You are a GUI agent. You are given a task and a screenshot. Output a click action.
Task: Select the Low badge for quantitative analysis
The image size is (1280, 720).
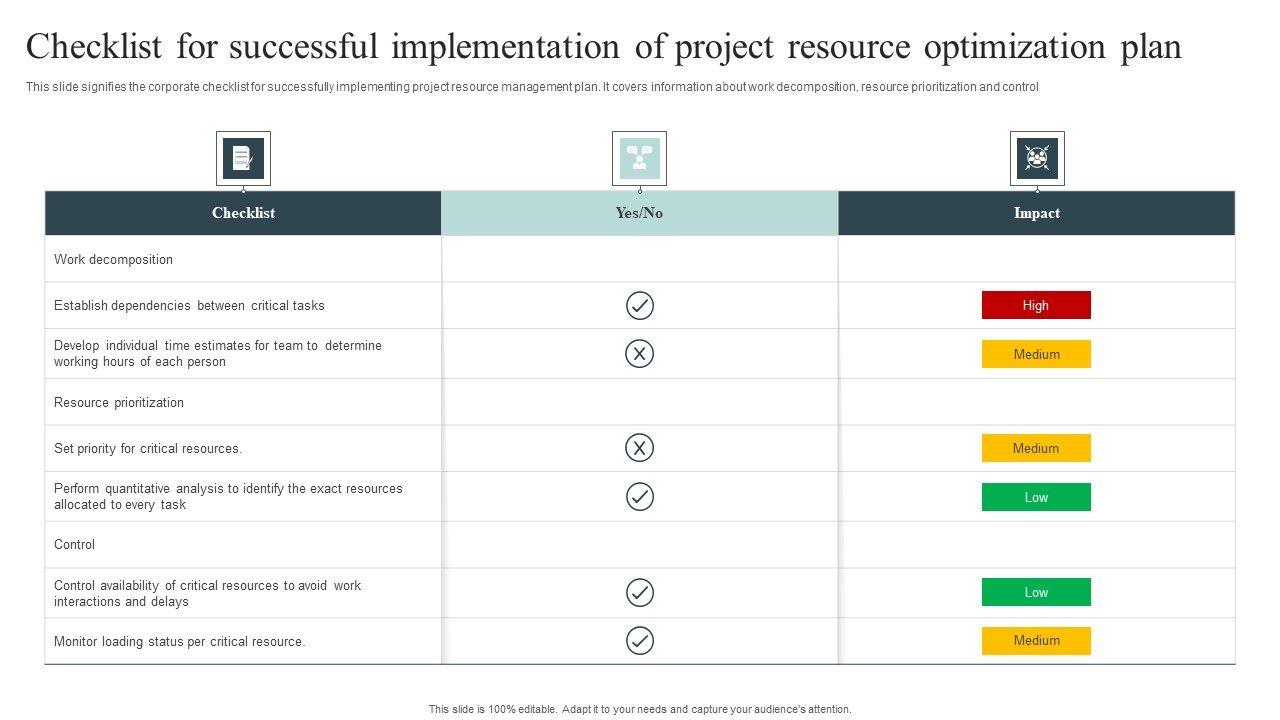[1036, 497]
